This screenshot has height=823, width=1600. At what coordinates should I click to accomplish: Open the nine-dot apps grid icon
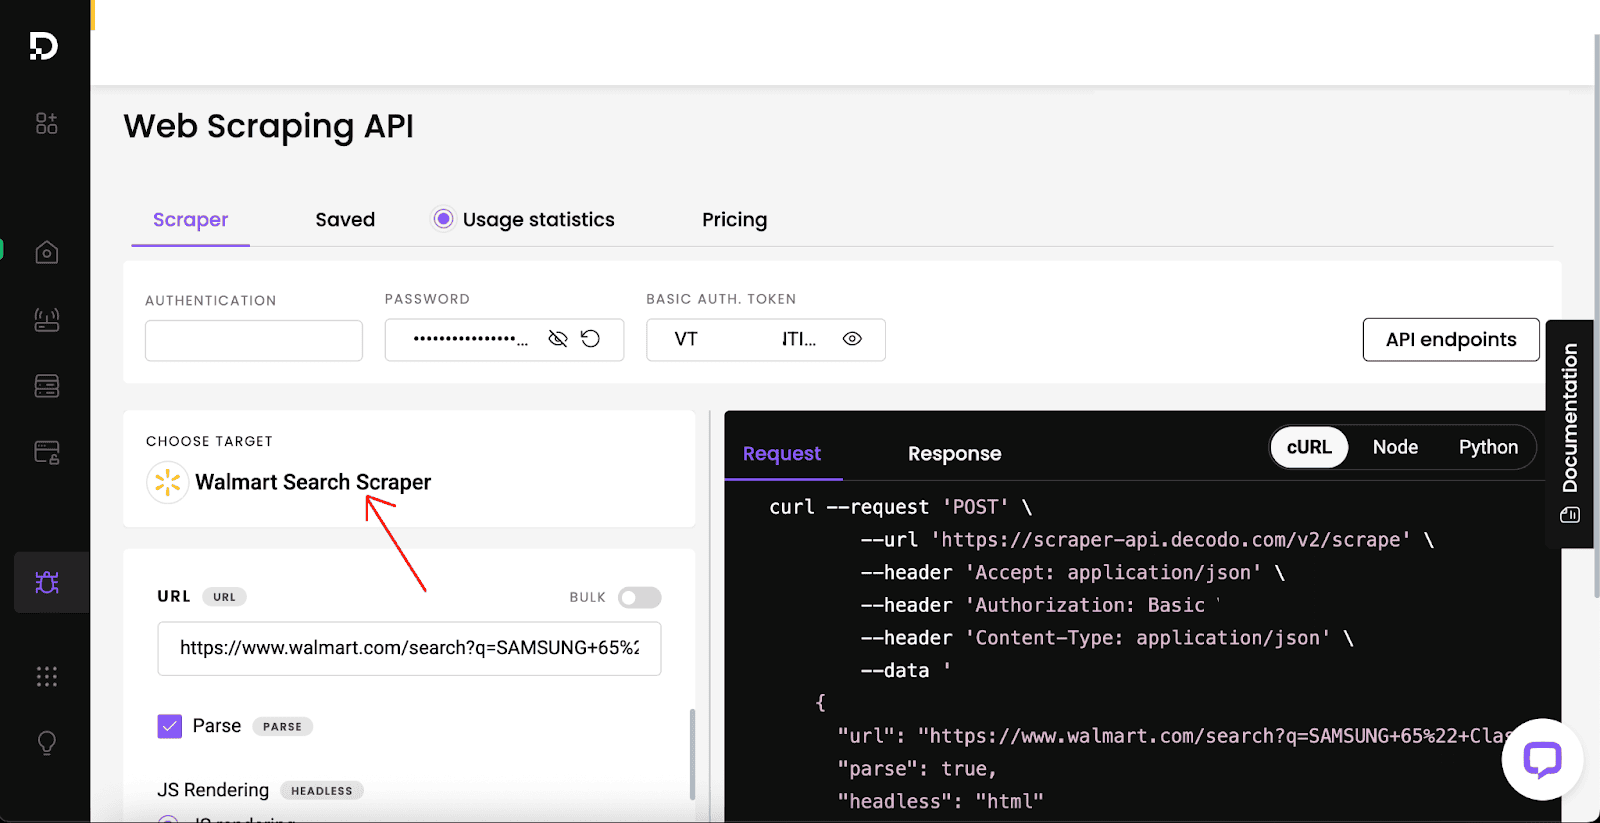[46, 677]
